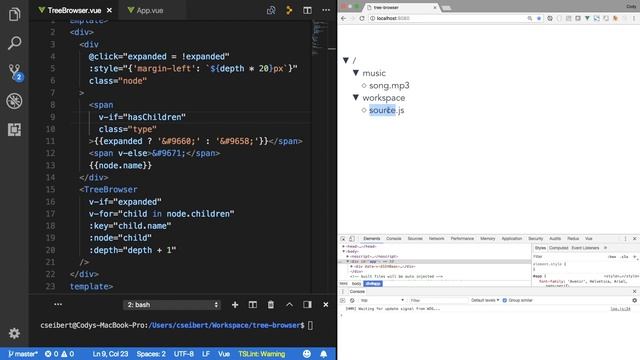This screenshot has height=360, width=640.
Task: Click the song.mp3 file node
Action: pyautogui.click(x=389, y=85)
